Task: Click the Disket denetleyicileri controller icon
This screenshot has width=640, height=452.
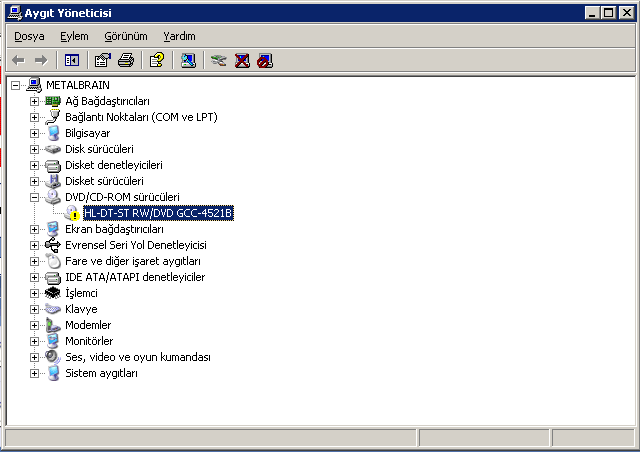Action: click(x=53, y=165)
